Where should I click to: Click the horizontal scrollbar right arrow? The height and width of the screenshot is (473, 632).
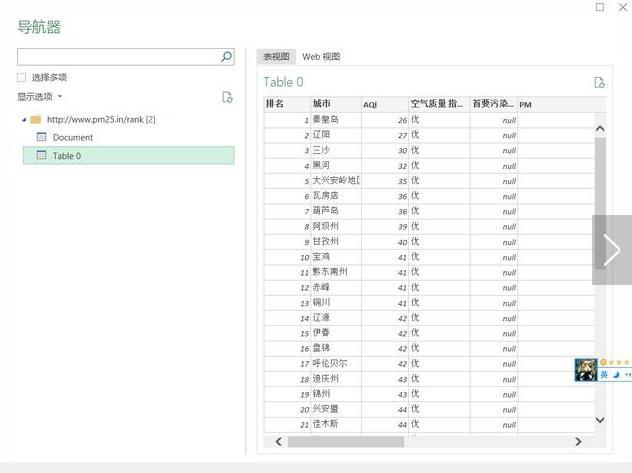578,442
